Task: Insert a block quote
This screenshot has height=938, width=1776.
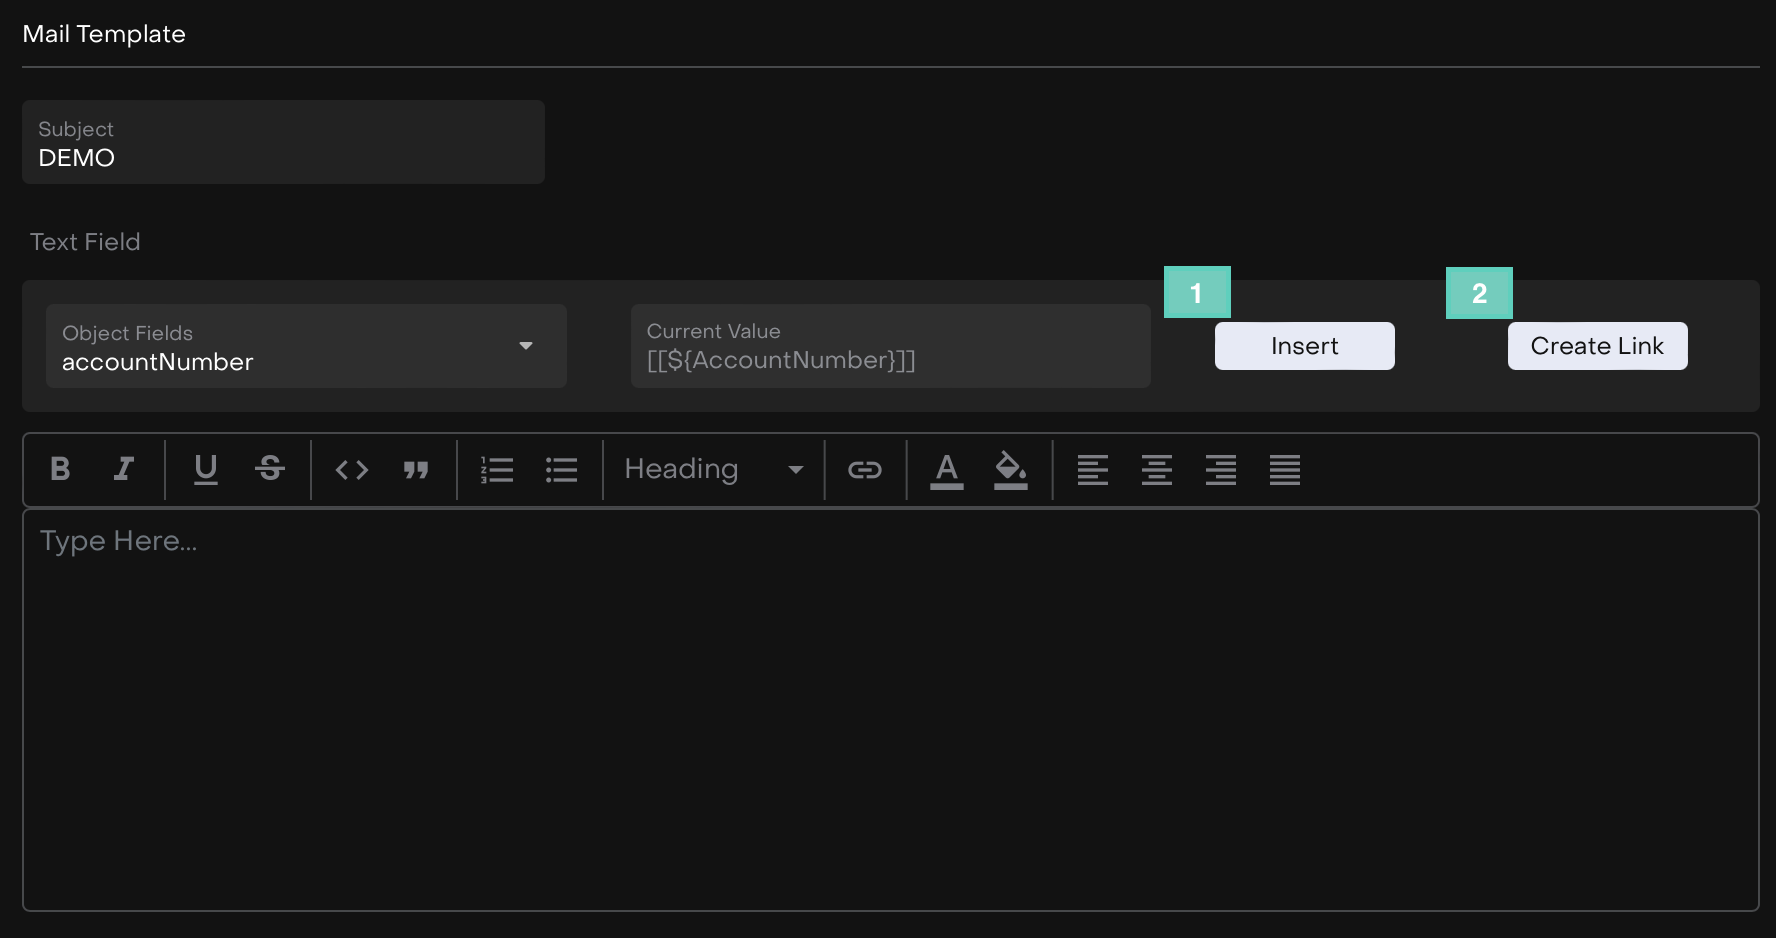Action: click(x=416, y=469)
